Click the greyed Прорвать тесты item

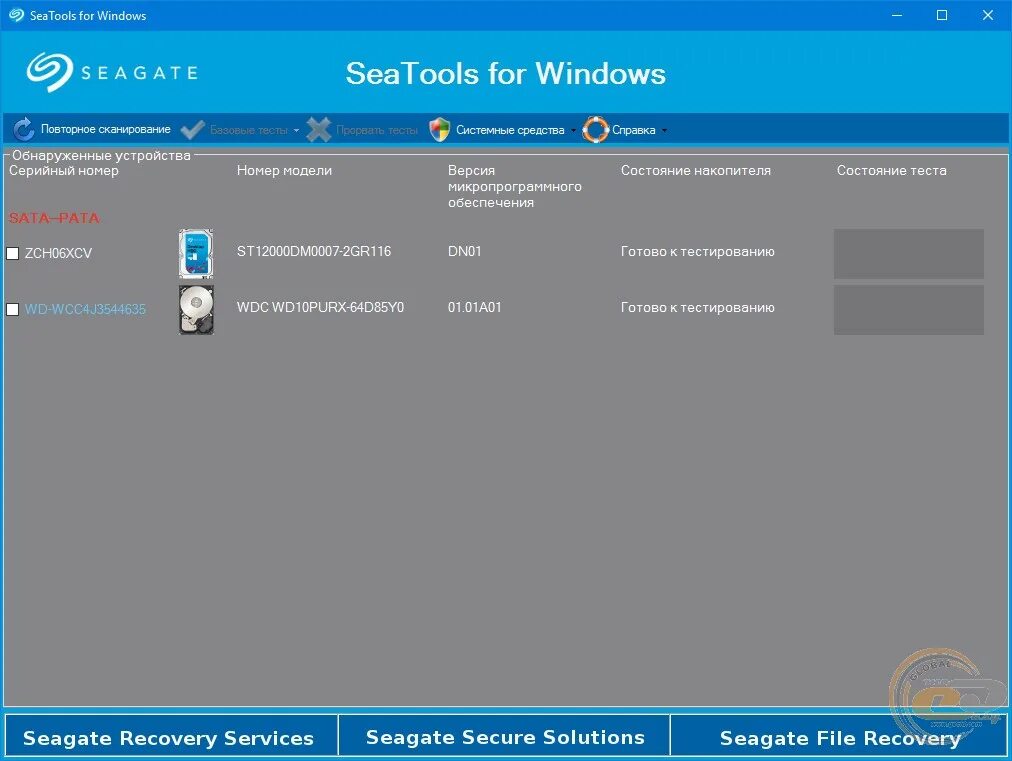377,130
